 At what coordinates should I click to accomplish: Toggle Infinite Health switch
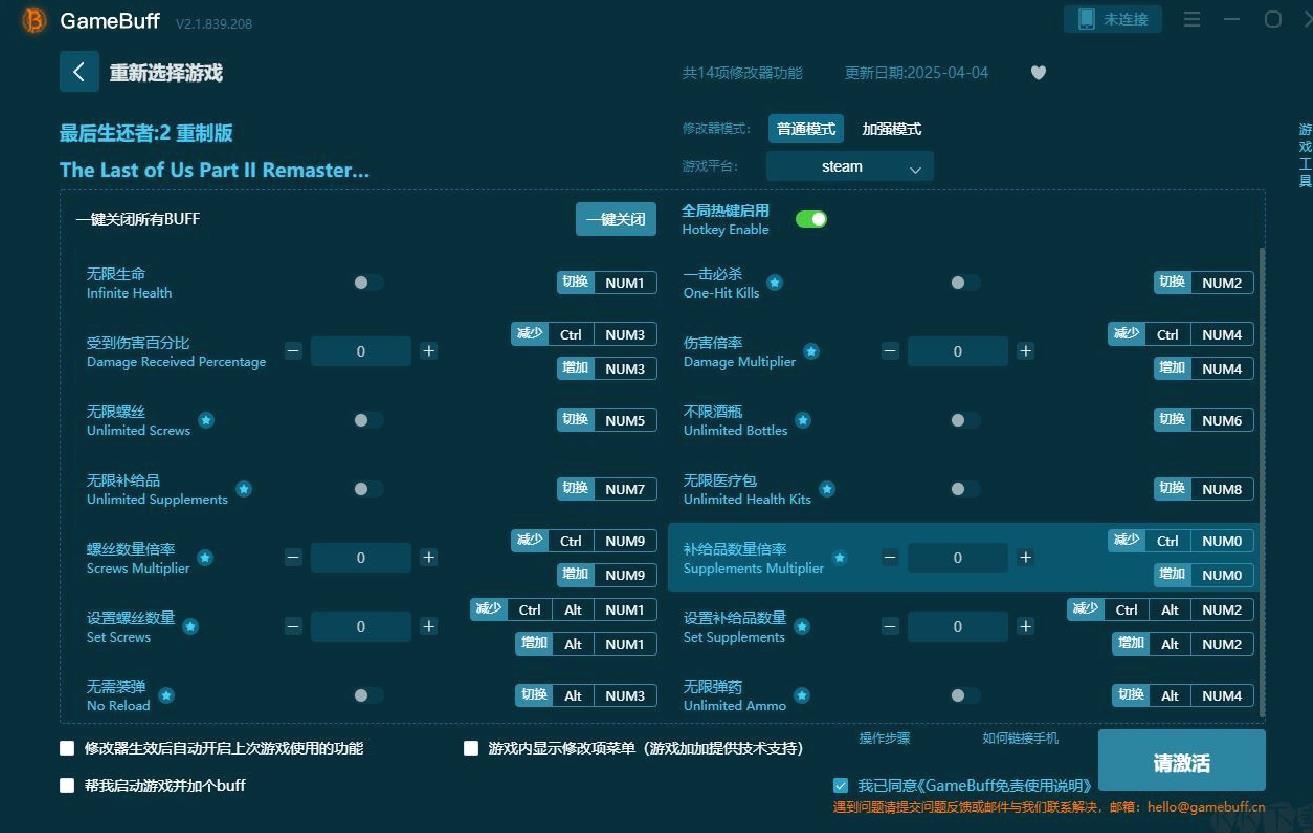(x=367, y=283)
